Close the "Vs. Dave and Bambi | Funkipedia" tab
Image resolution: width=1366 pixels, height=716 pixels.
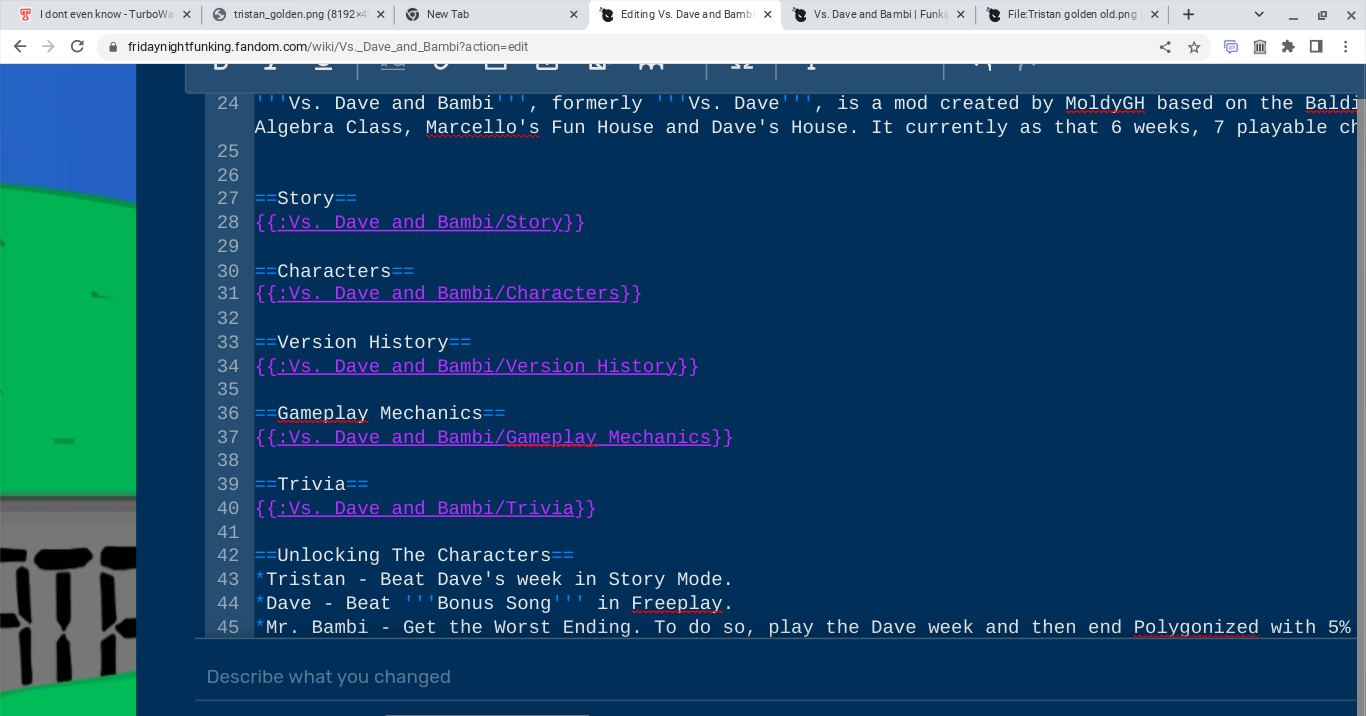[962, 15]
